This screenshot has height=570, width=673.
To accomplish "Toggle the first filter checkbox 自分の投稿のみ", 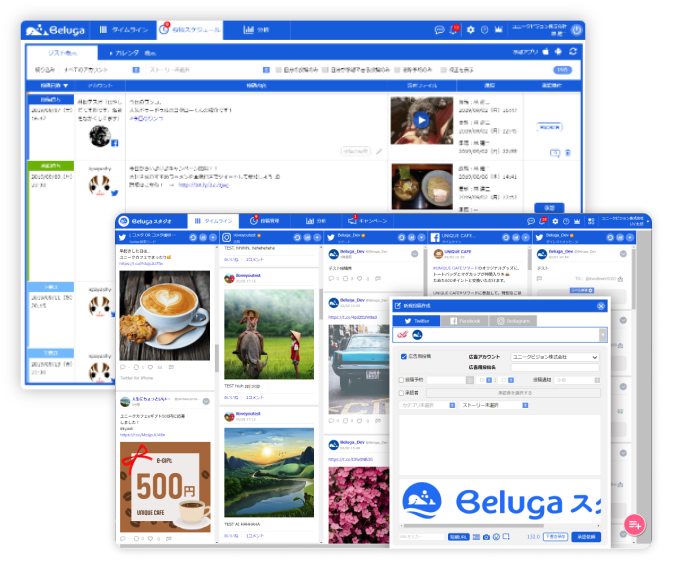I will (x=279, y=70).
